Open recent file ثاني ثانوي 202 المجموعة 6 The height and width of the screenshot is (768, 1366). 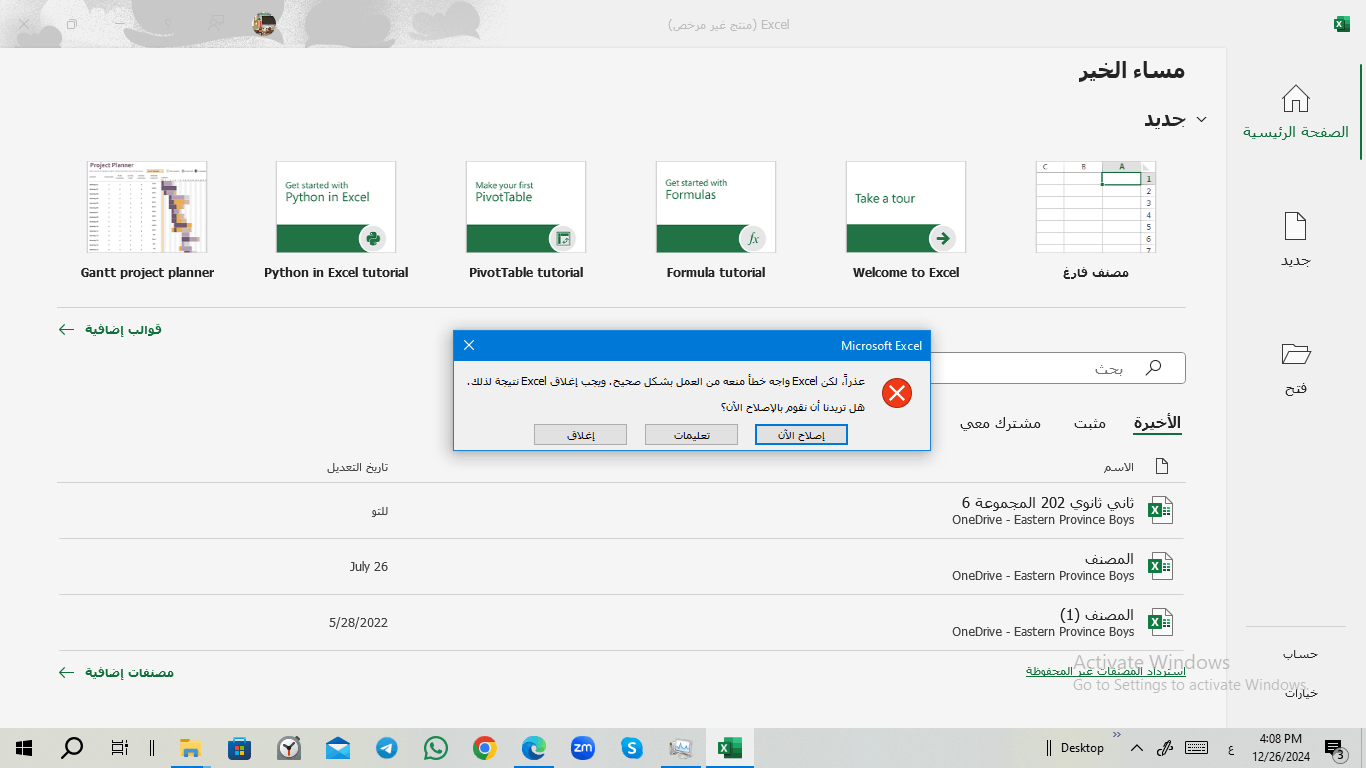pos(621,510)
